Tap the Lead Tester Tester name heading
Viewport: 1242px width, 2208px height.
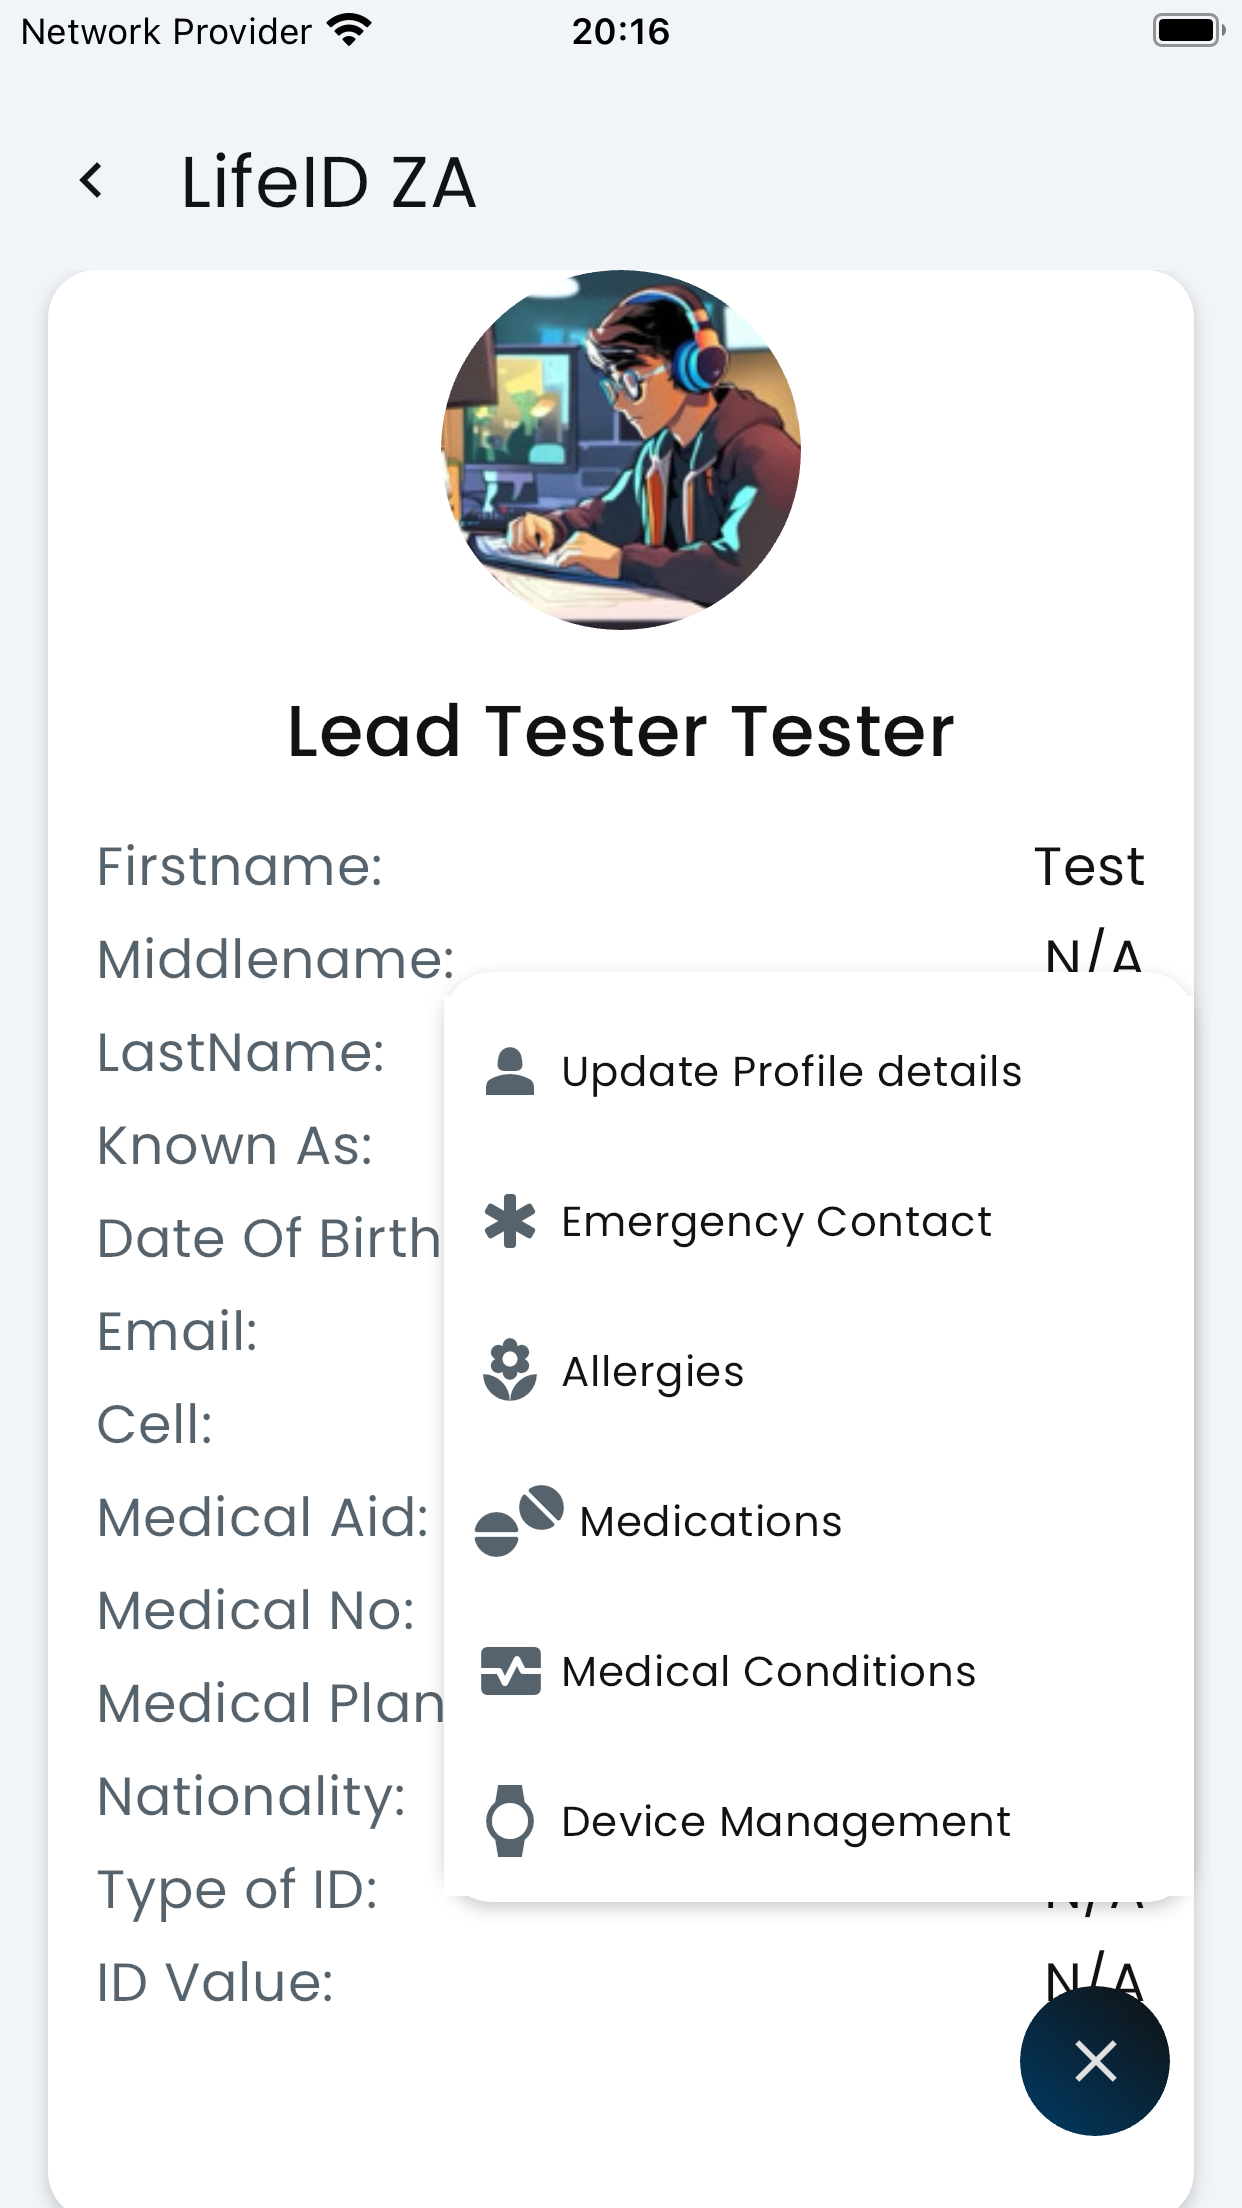click(x=621, y=731)
